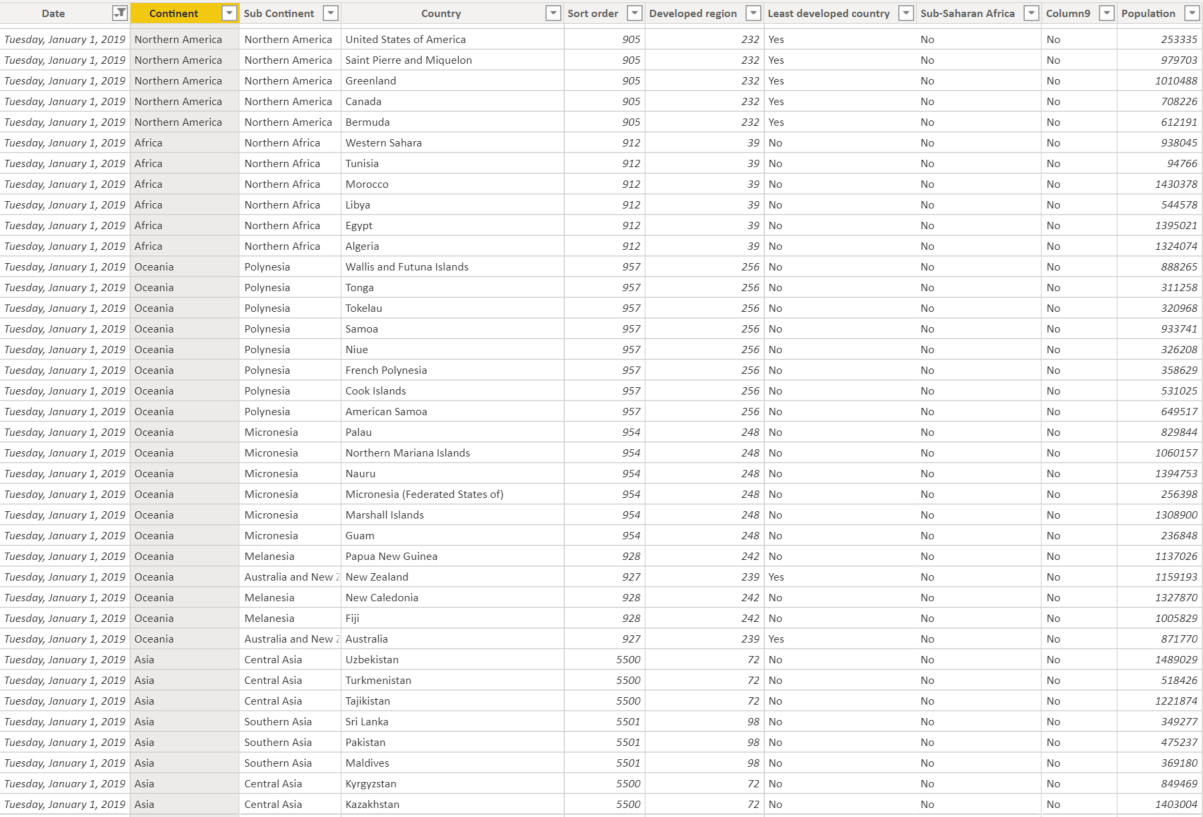Click population value 253335
This screenshot has width=1203, height=817.
(1159, 39)
